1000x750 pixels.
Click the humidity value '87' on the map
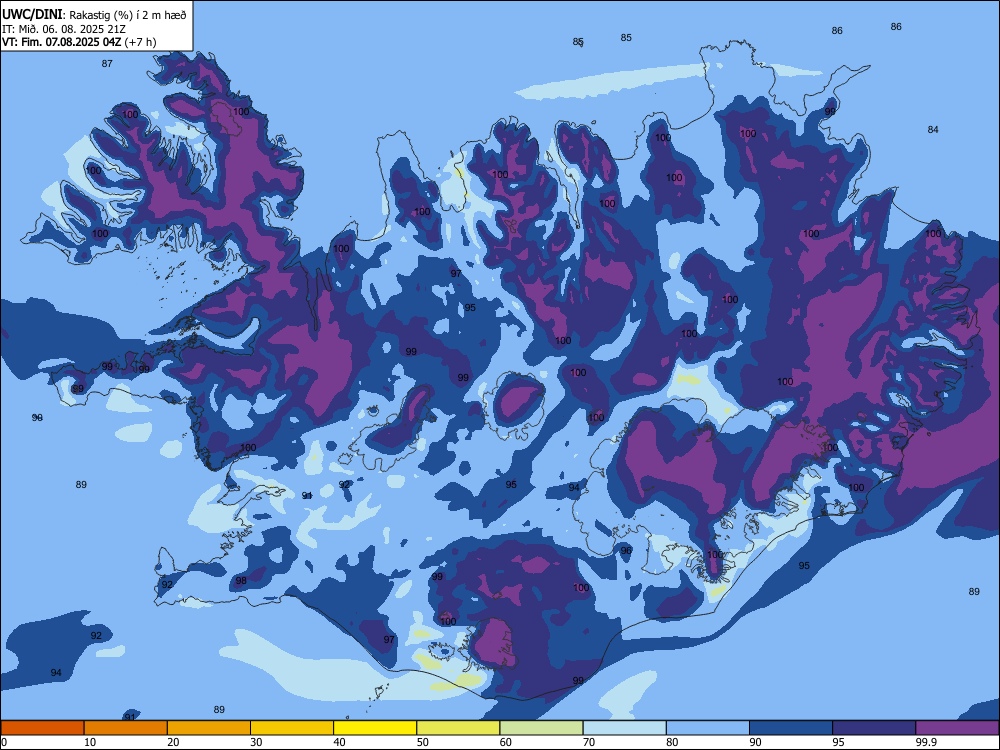tap(107, 63)
